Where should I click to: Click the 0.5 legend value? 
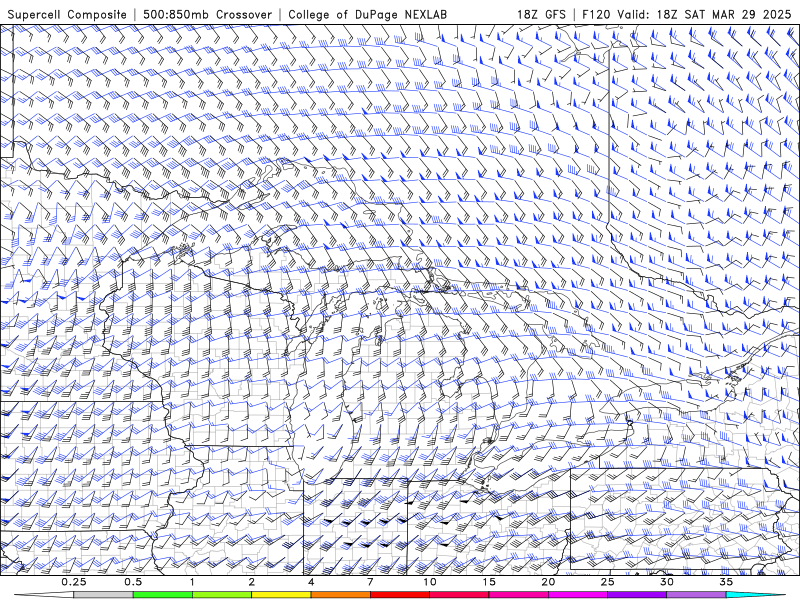click(x=133, y=582)
